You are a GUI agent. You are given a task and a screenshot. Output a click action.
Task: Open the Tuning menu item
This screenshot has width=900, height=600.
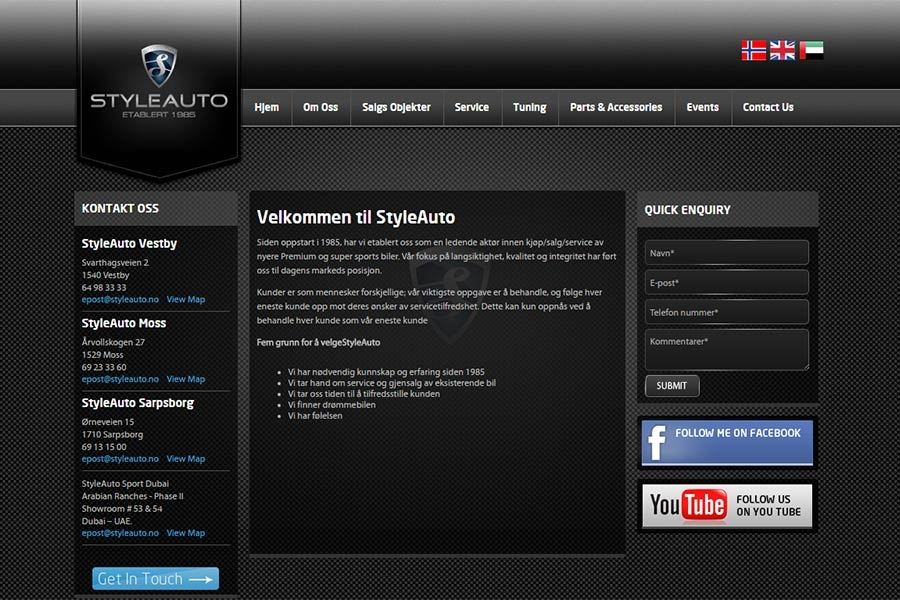[x=530, y=107]
